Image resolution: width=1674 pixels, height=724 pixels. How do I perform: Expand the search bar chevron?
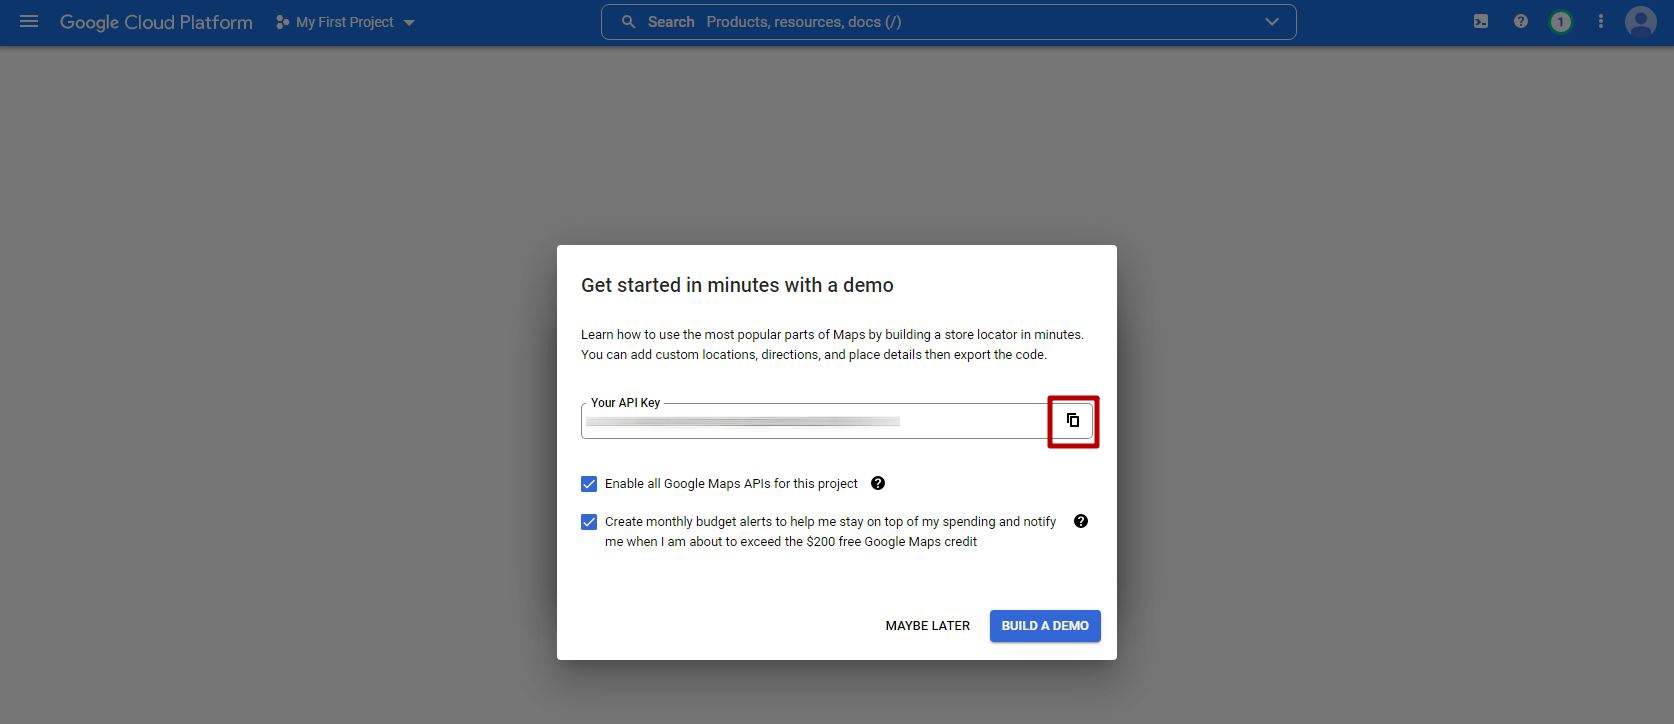pyautogui.click(x=1272, y=22)
